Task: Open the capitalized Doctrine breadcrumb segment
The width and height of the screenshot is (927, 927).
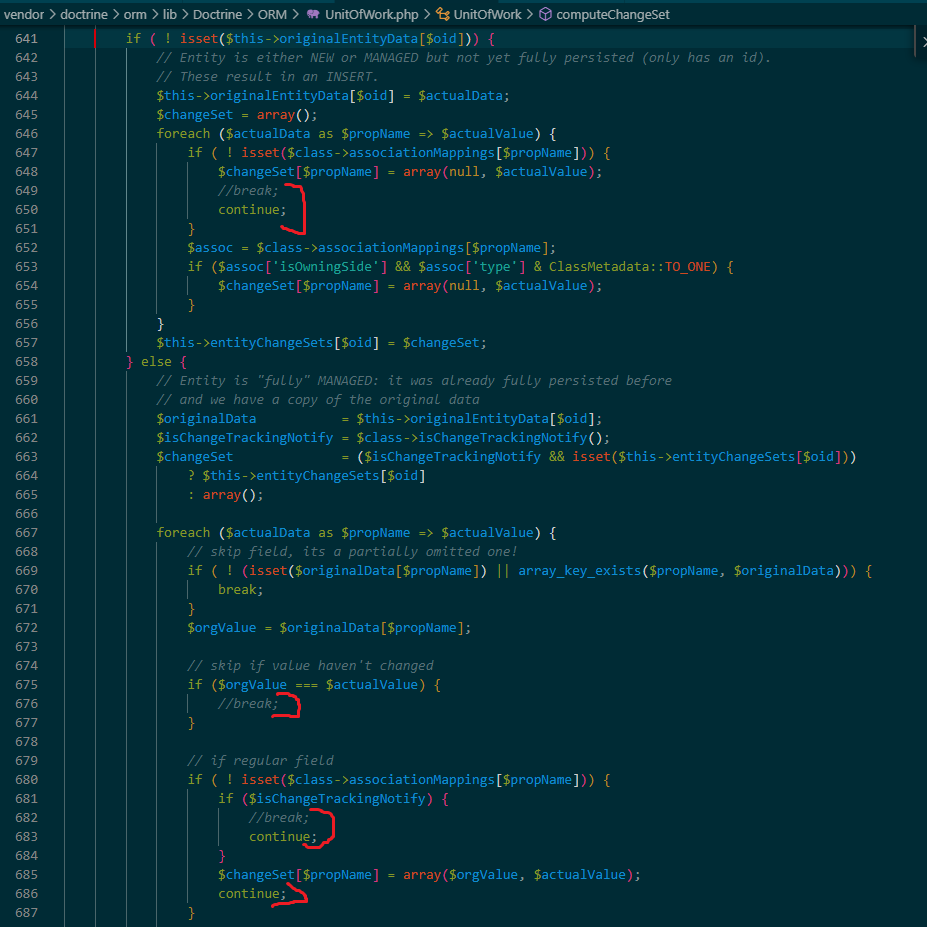Action: 217,14
